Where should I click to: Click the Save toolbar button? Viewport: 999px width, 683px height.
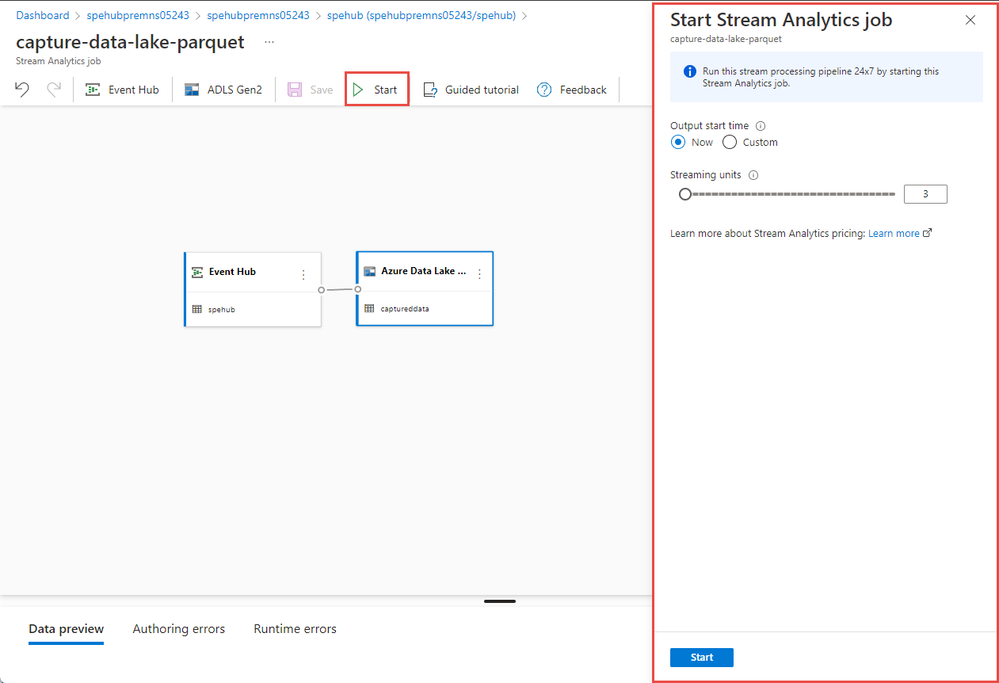coord(310,90)
